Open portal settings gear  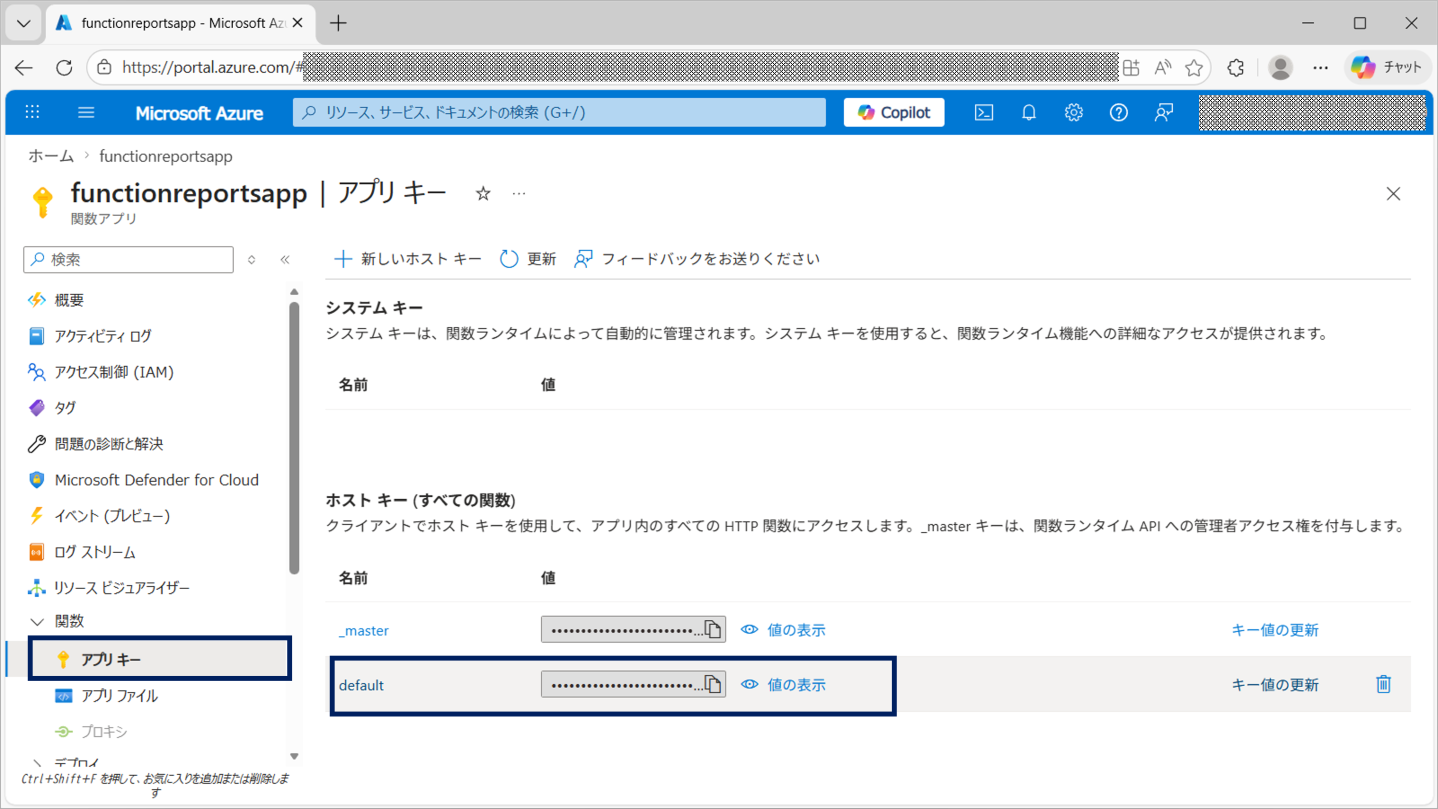pos(1073,112)
